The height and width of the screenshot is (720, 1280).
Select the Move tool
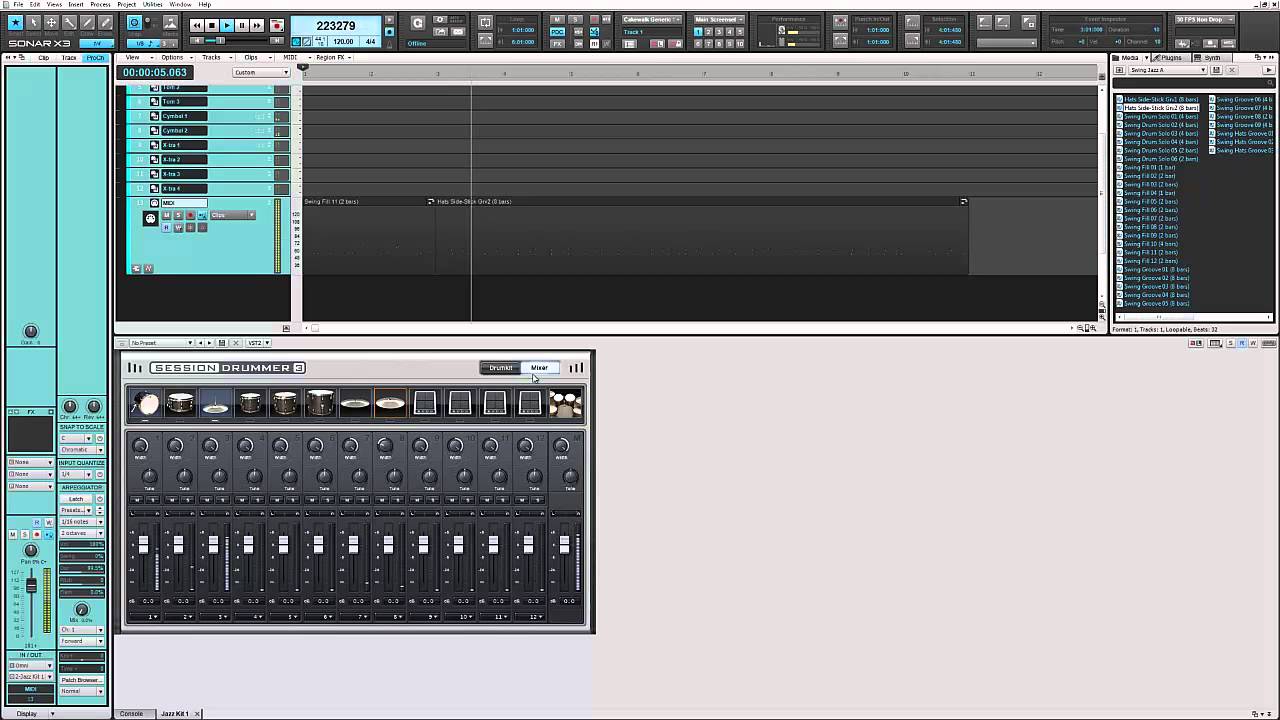51,22
